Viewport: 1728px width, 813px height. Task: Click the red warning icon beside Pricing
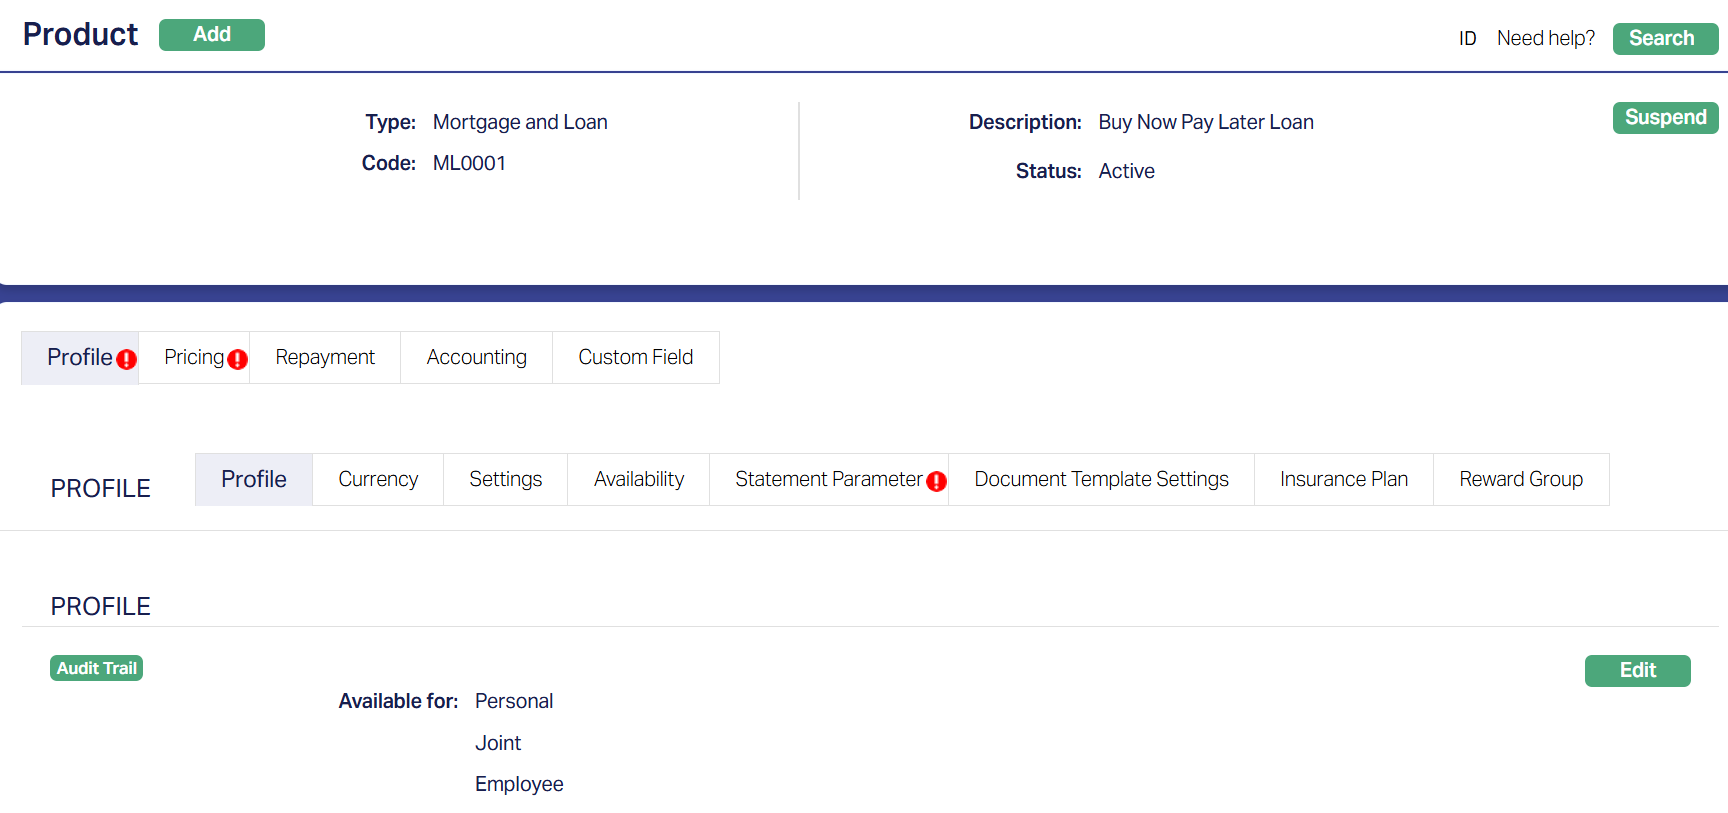pyautogui.click(x=237, y=360)
